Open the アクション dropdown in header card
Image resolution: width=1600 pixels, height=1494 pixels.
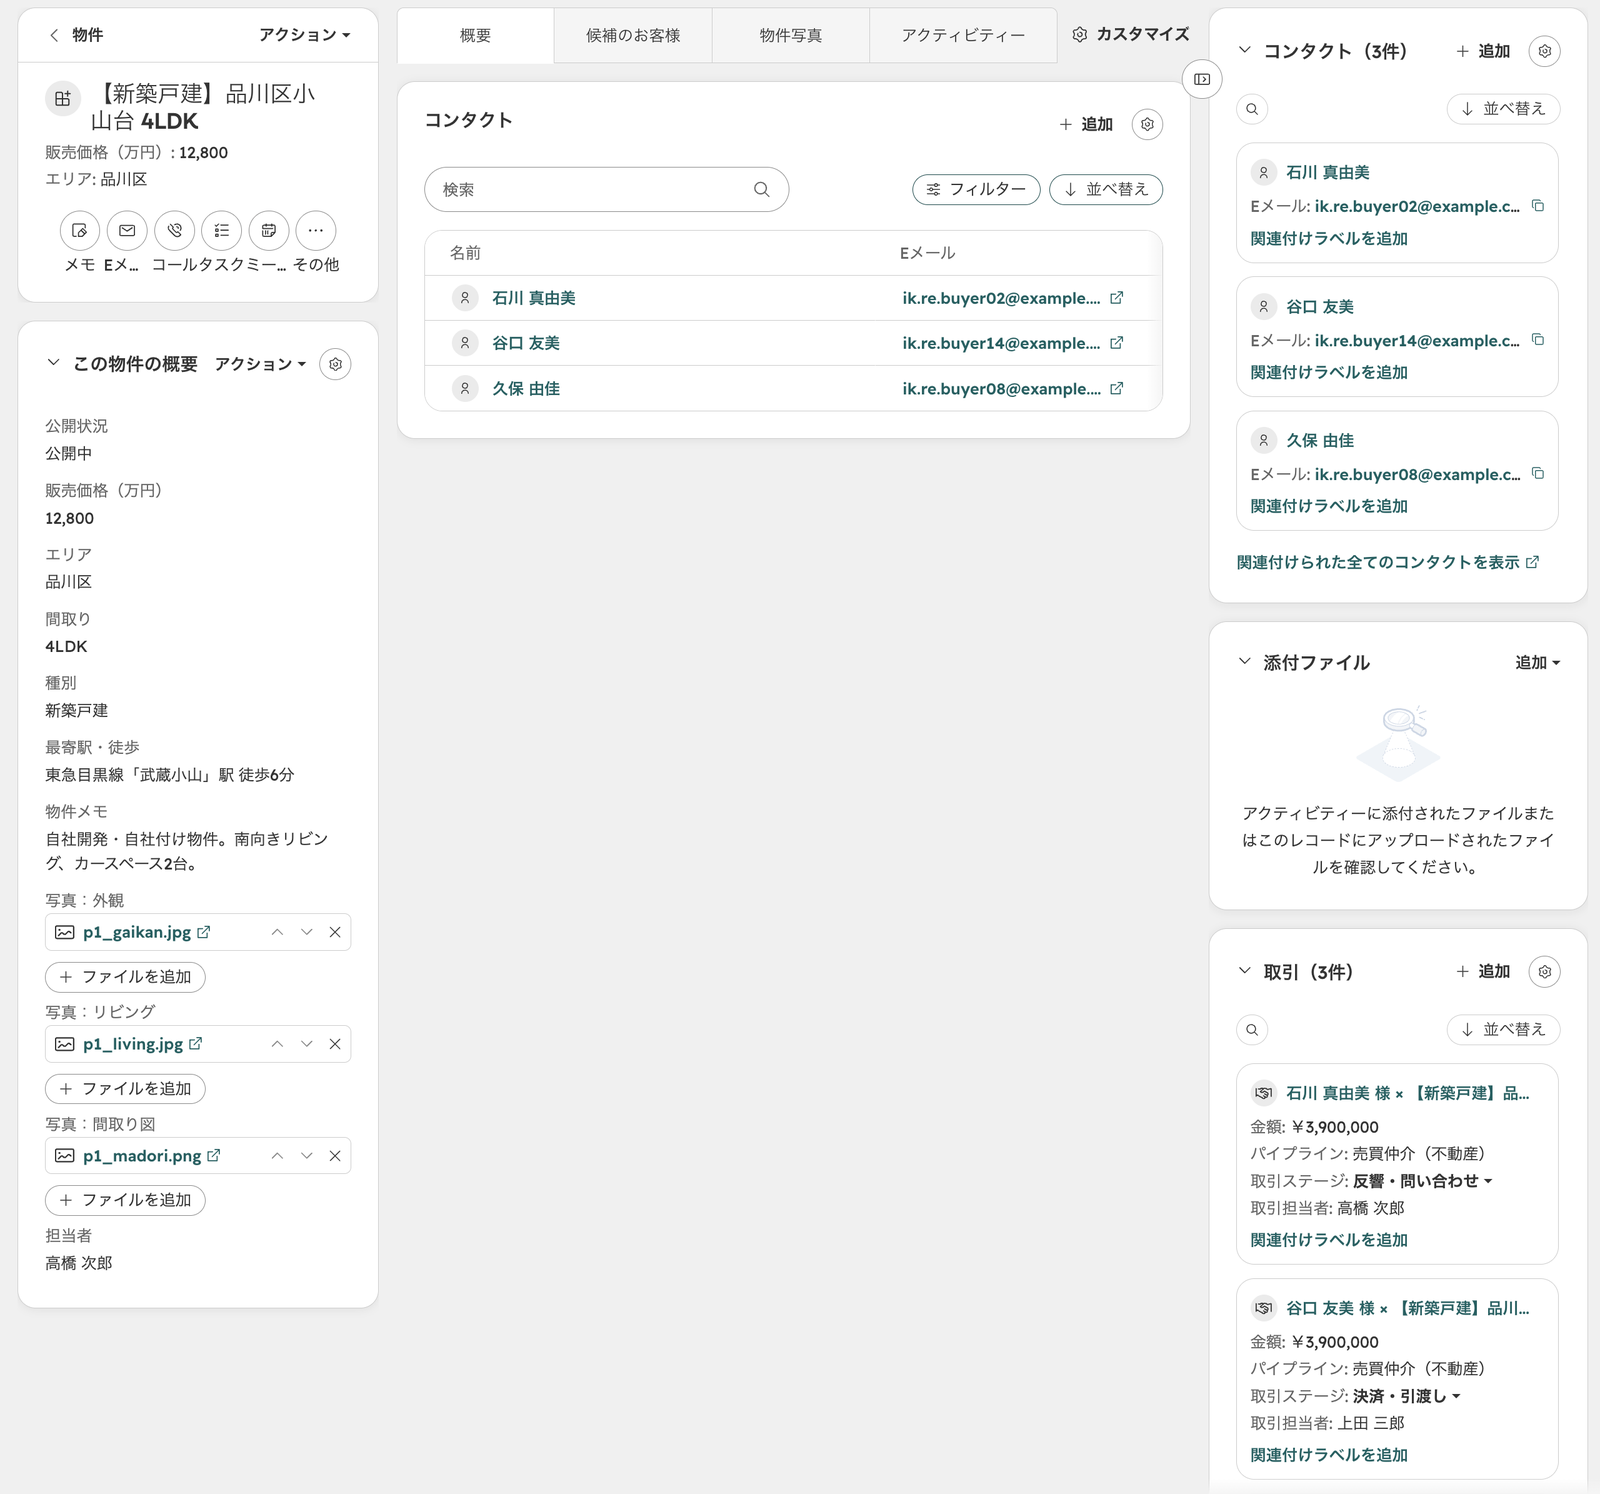(305, 35)
